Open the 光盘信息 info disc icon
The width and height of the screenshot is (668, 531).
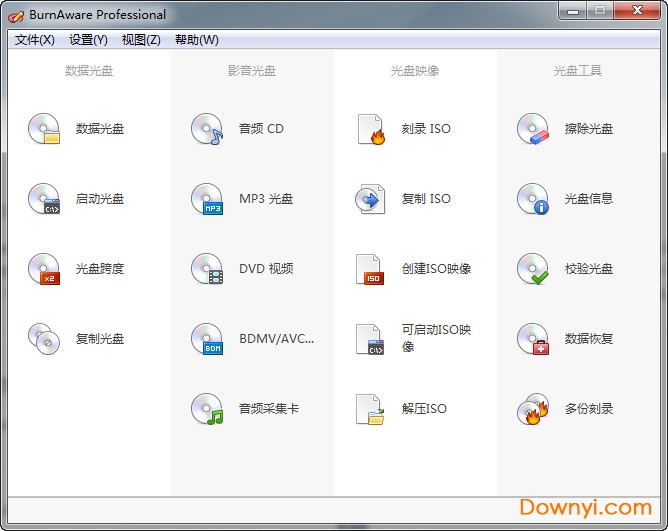[533, 199]
